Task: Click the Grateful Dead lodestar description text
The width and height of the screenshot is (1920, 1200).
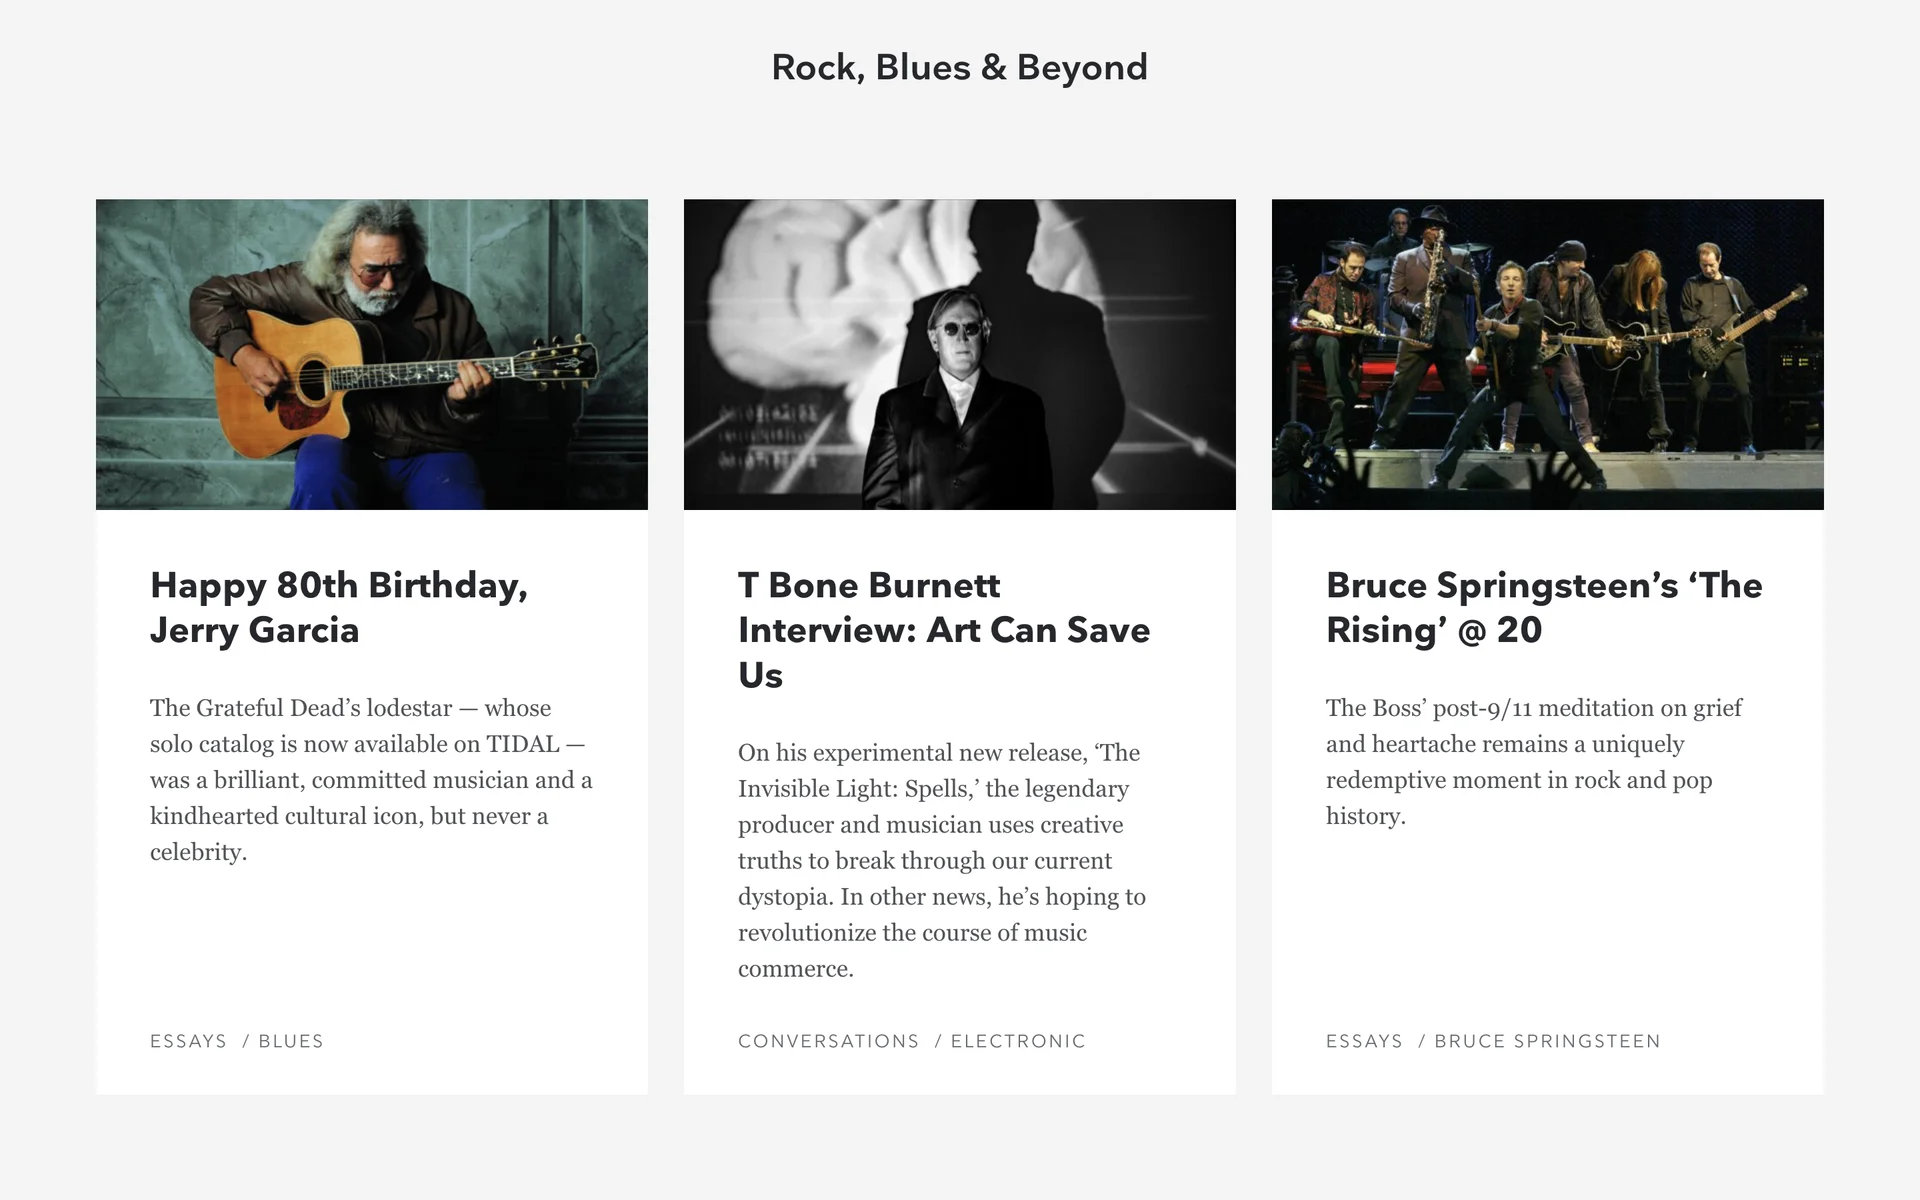Action: (x=371, y=779)
